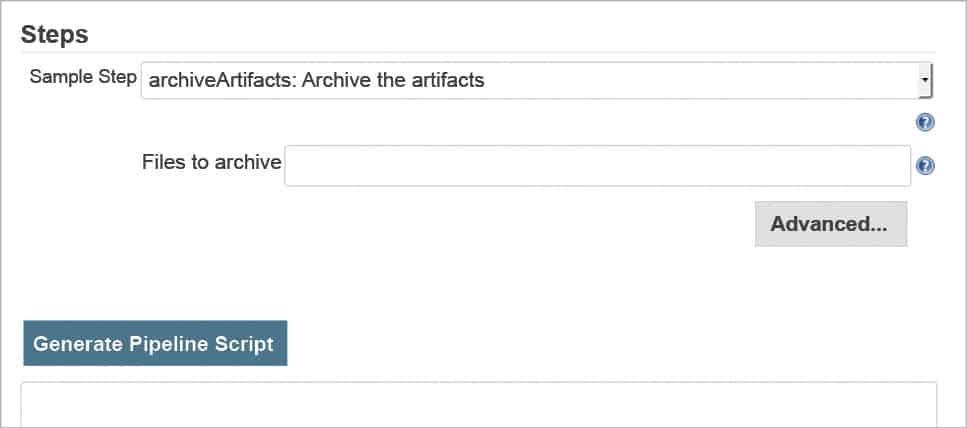This screenshot has height=428, width=967.
Task: Click the question mark right of the archive input
Action: [925, 166]
